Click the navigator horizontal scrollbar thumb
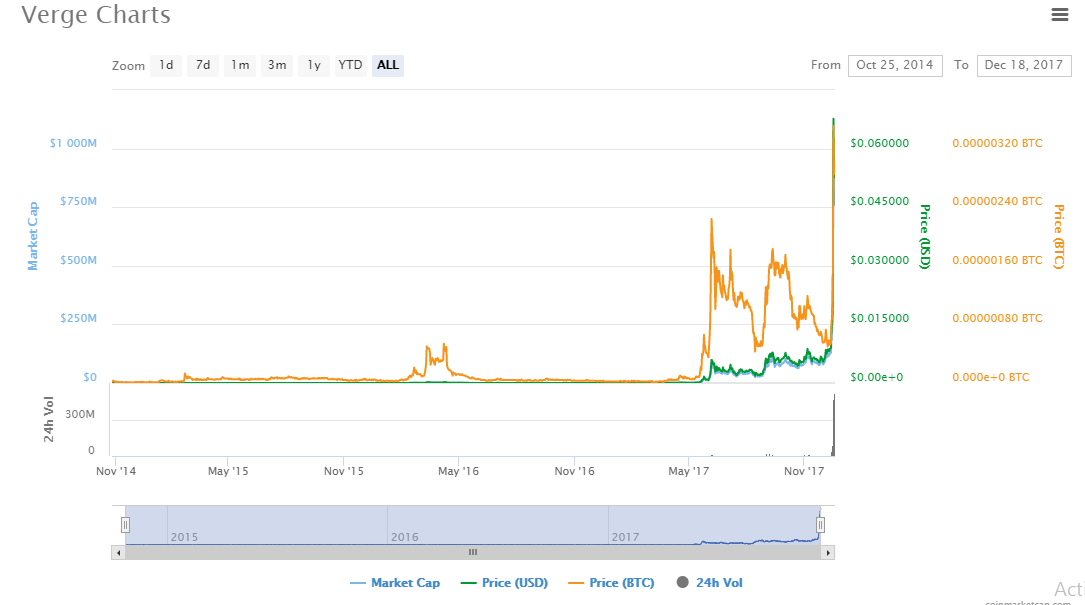Screen dimensions: 1085x605 473,552
